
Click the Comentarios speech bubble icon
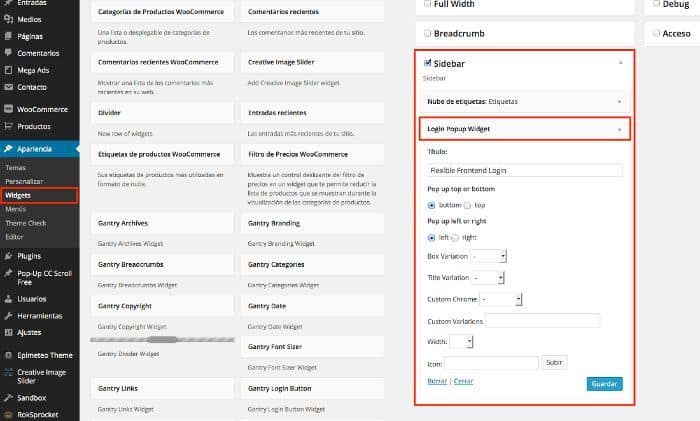pos(8,53)
